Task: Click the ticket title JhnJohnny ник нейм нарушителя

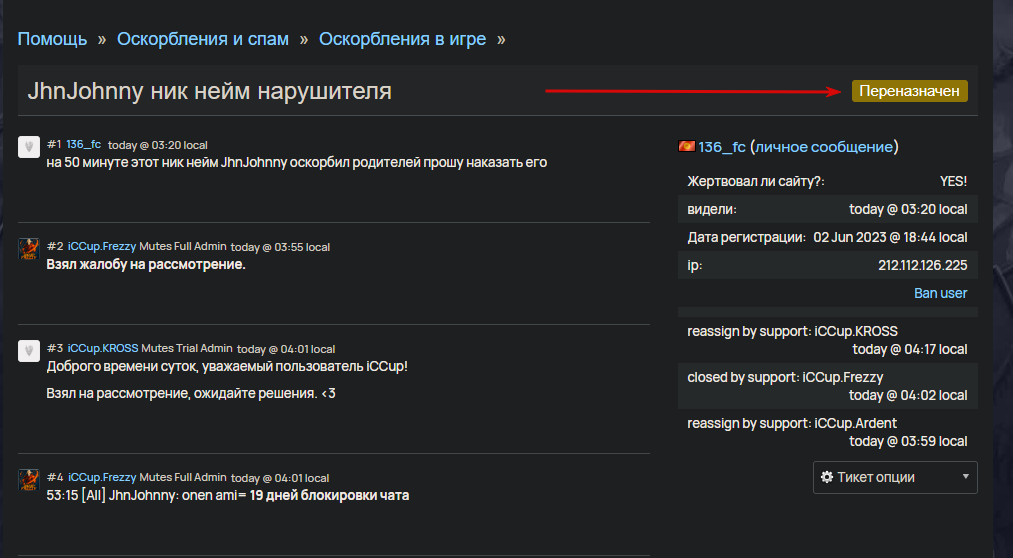Action: 209,91
